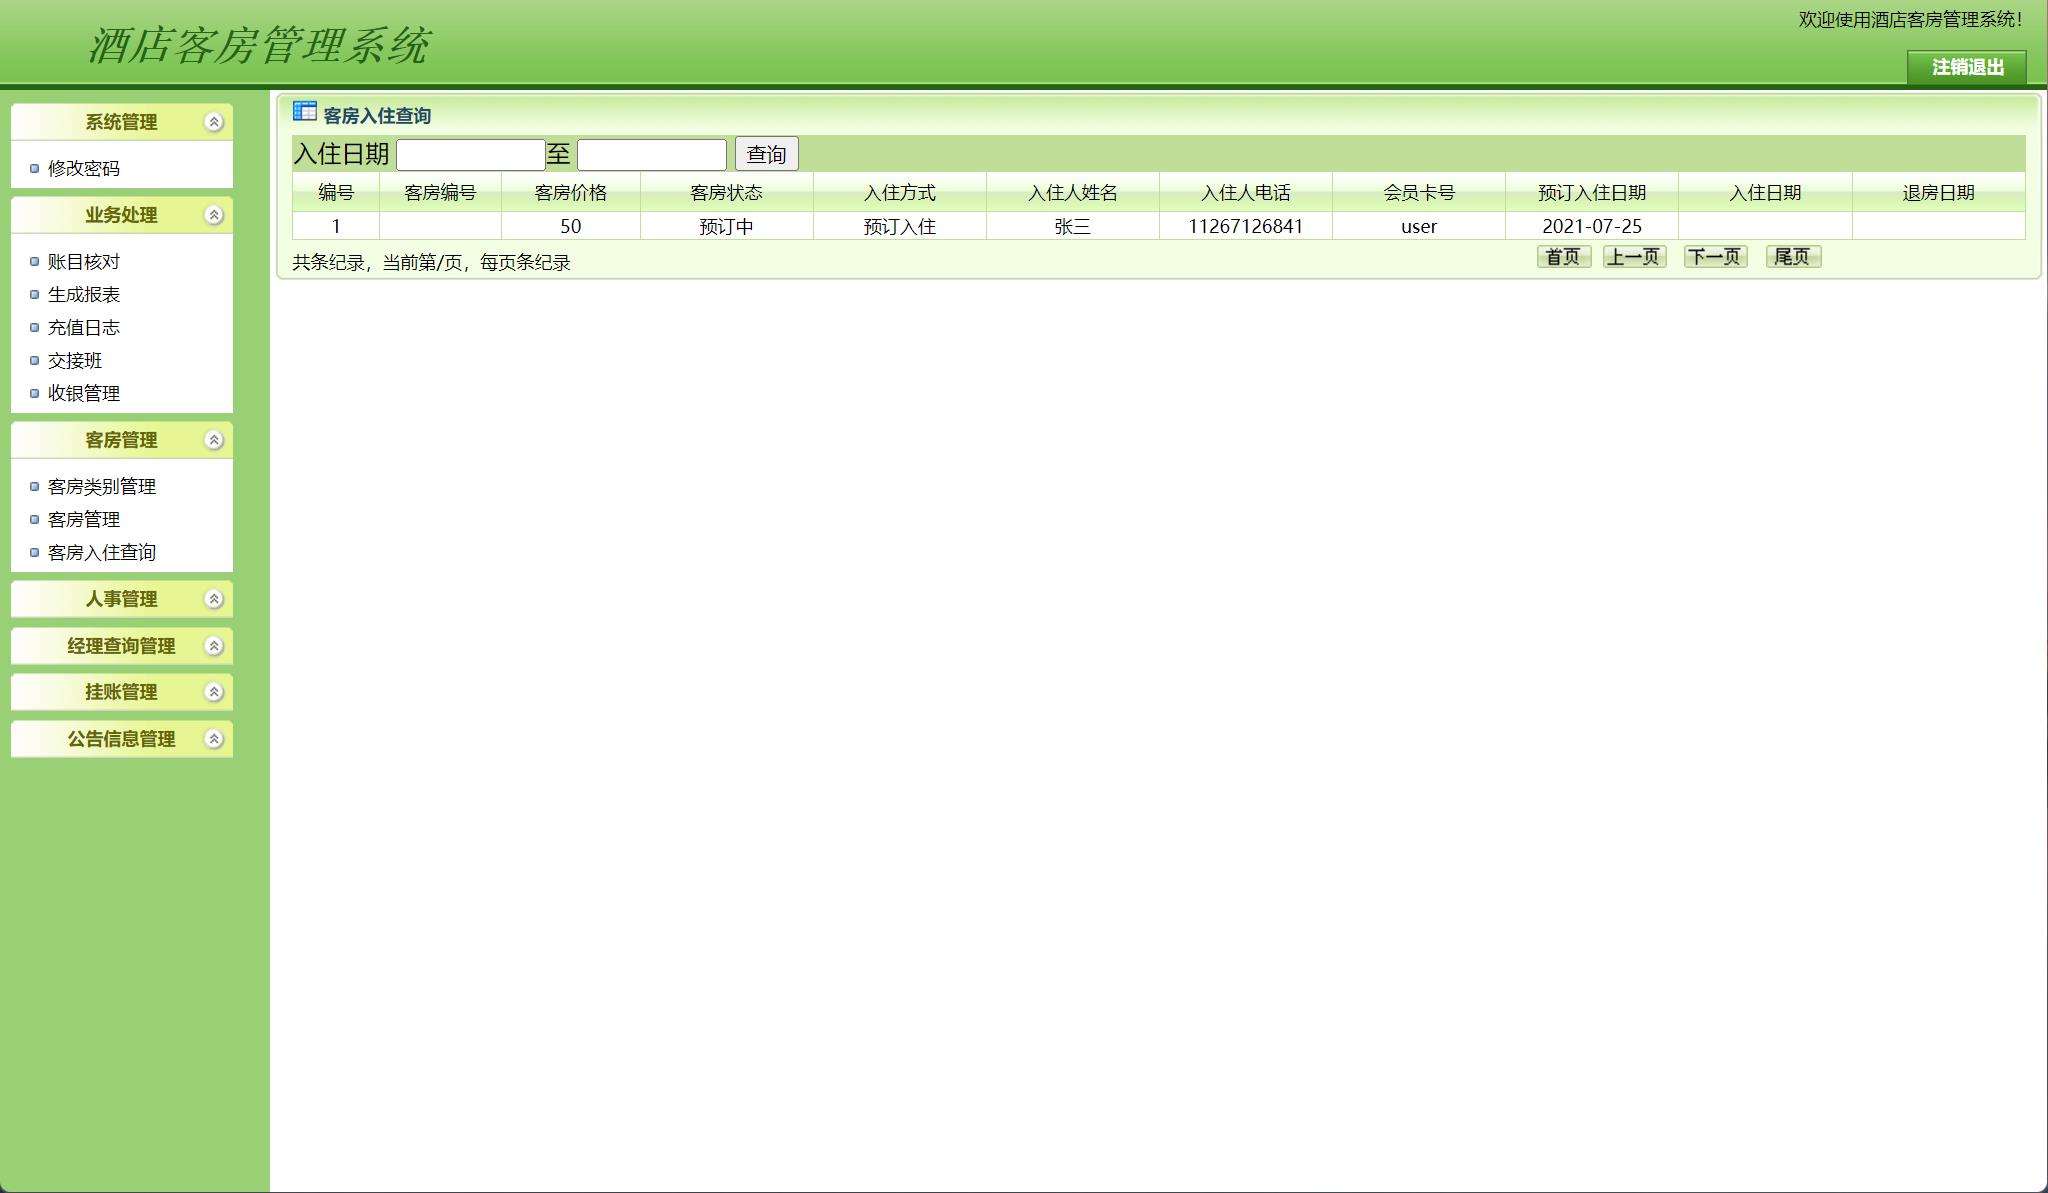Collapse the 客房管理 section
Screen dimensions: 2048x1193
pyautogui.click(x=212, y=439)
